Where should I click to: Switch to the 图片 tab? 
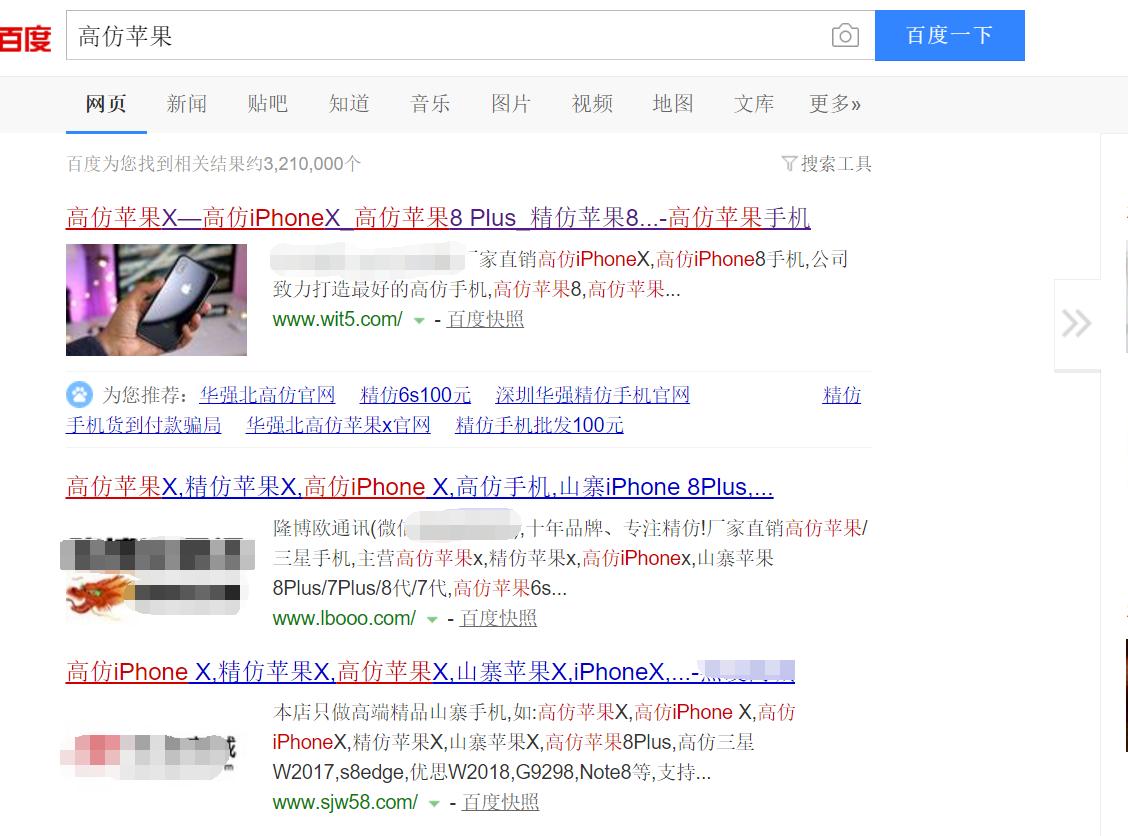pos(511,103)
